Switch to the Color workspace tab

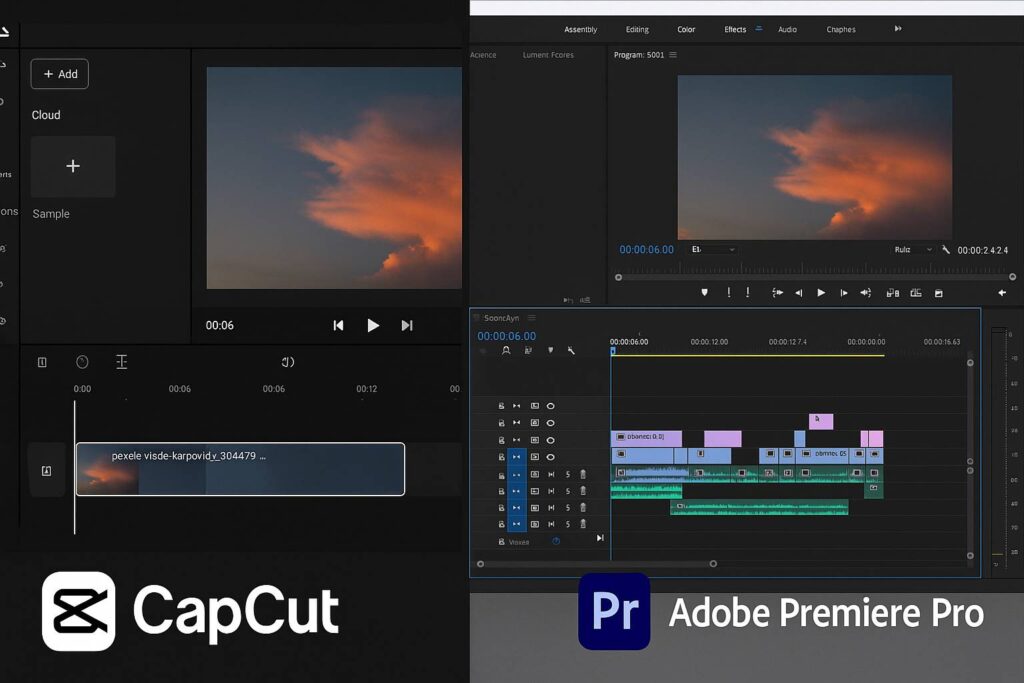[686, 30]
